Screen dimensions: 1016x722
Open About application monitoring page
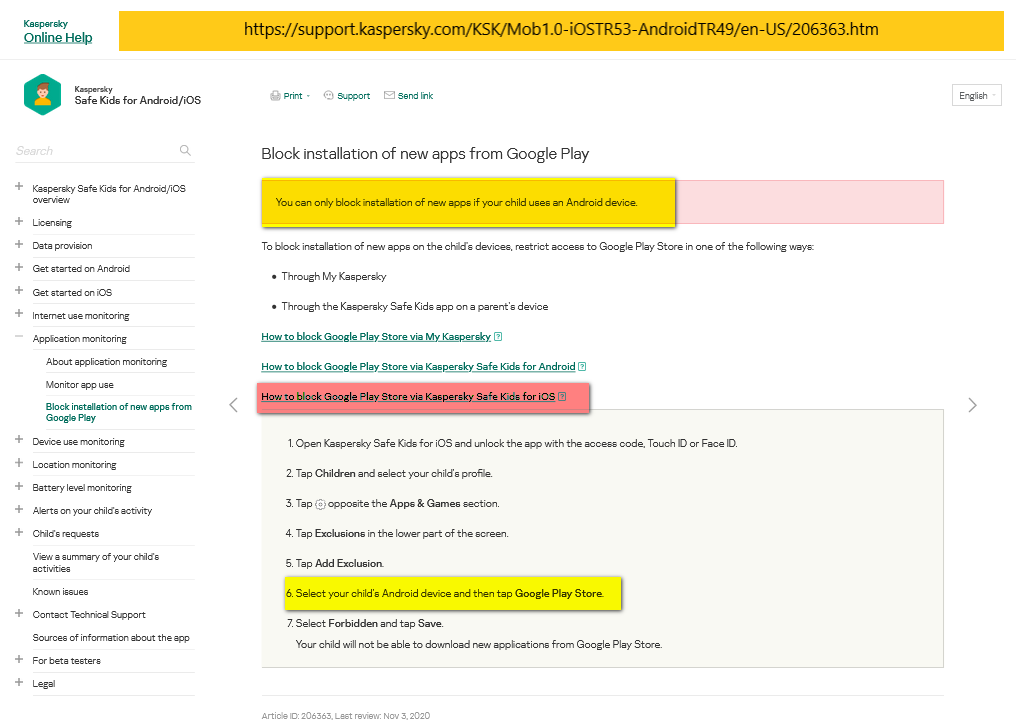pyautogui.click(x=106, y=362)
